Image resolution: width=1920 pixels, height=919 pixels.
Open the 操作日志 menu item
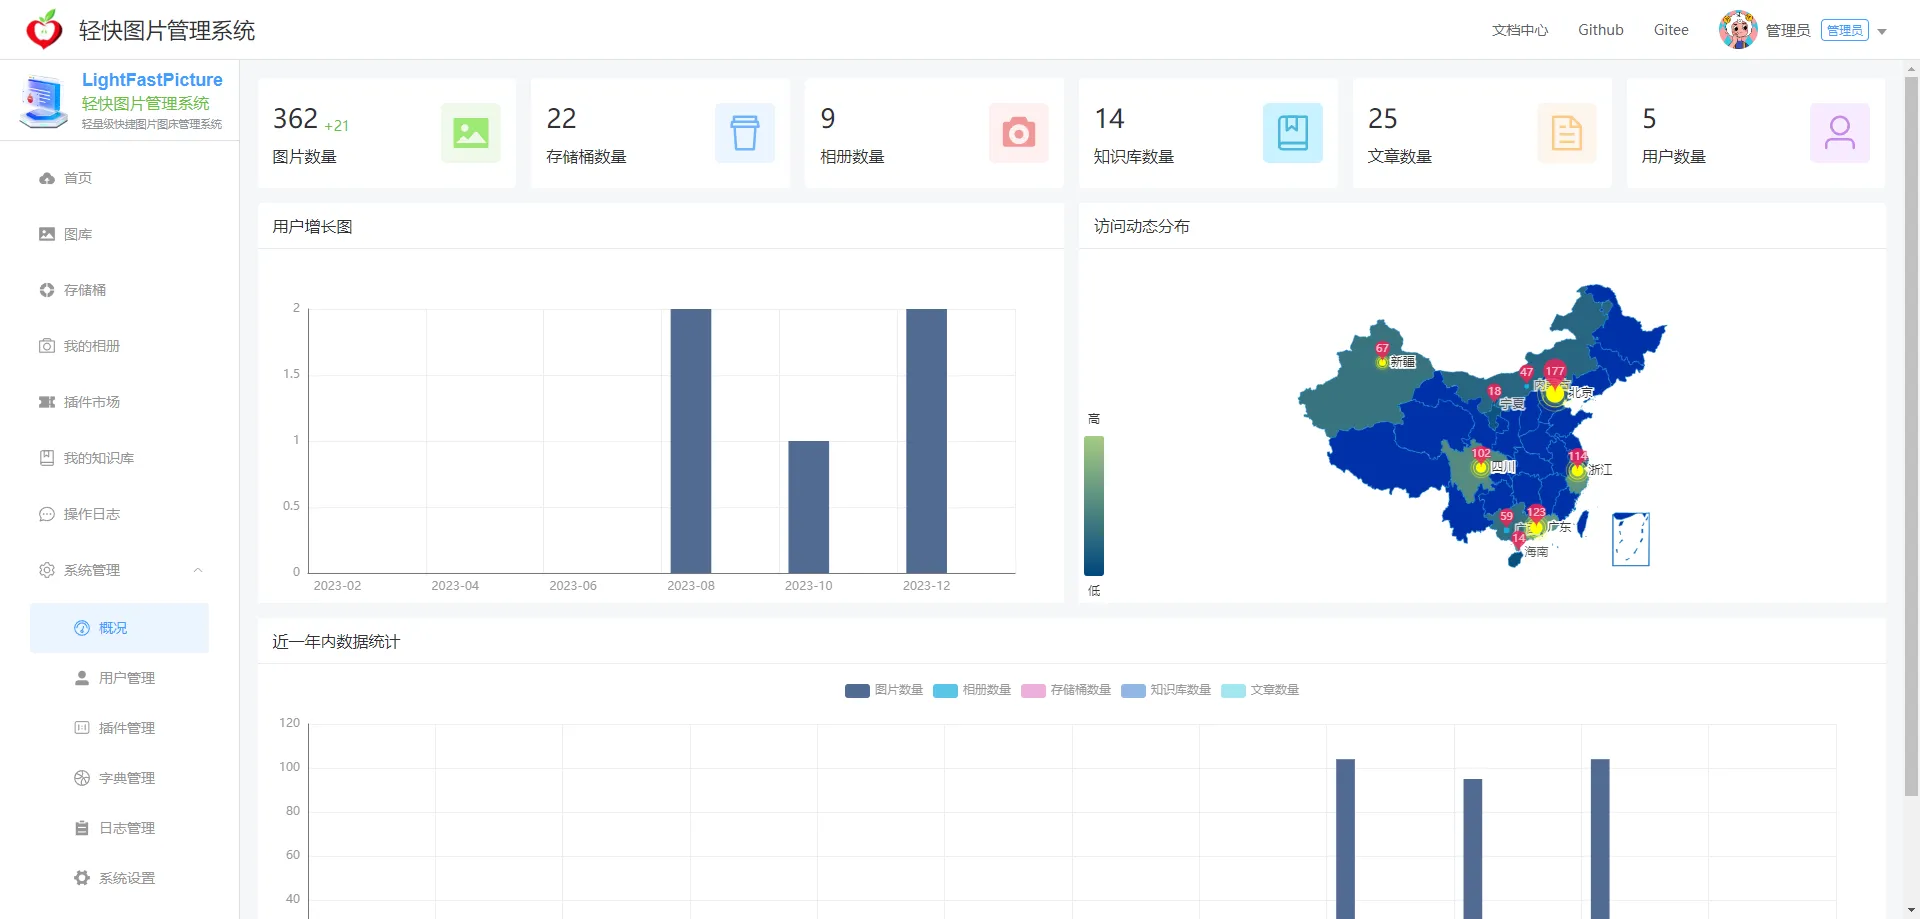click(120, 514)
